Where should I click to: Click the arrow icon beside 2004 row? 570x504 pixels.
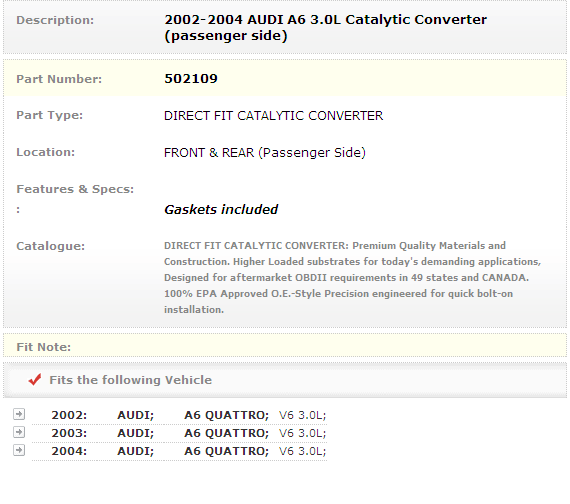tap(19, 450)
